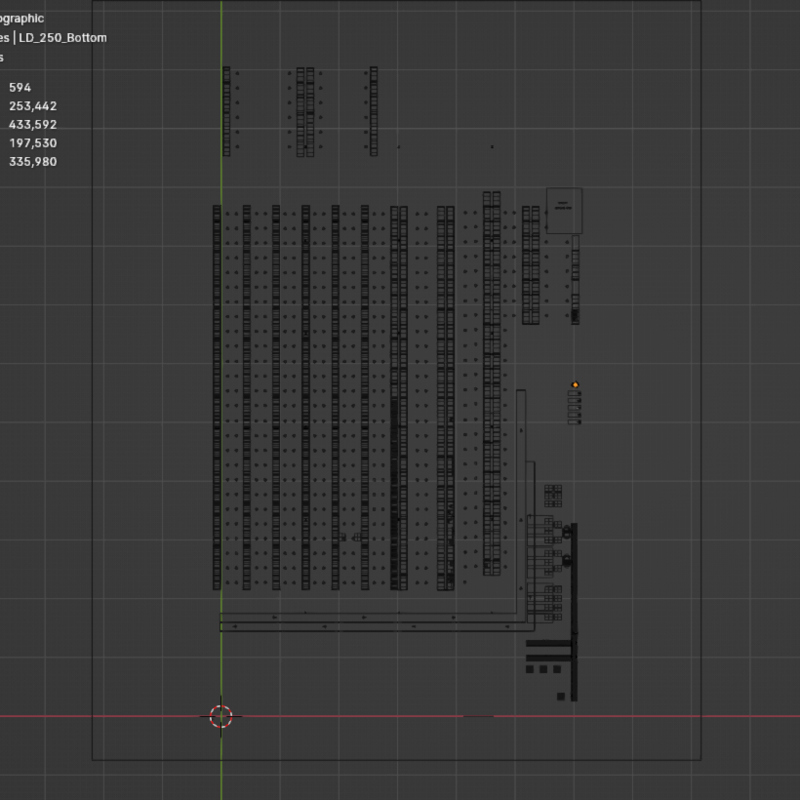Click the leftmost long rack column

pos(217,397)
